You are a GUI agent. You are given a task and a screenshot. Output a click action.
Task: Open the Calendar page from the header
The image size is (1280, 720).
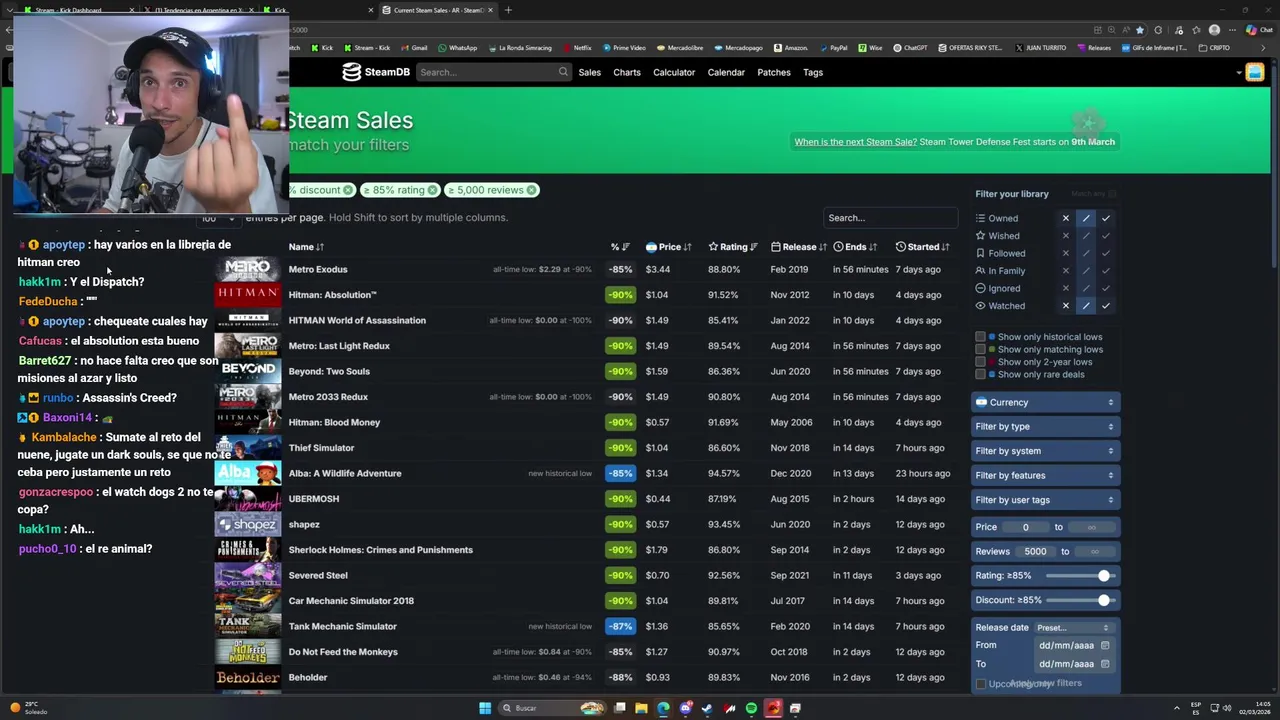pos(726,72)
